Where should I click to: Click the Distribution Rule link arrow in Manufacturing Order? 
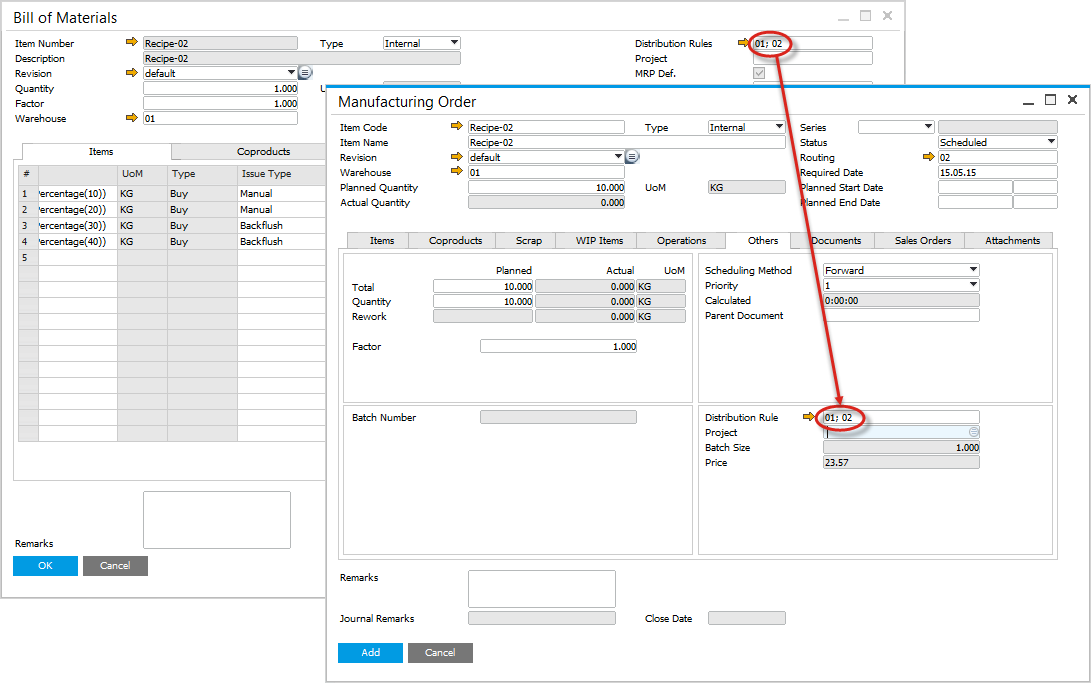point(810,417)
